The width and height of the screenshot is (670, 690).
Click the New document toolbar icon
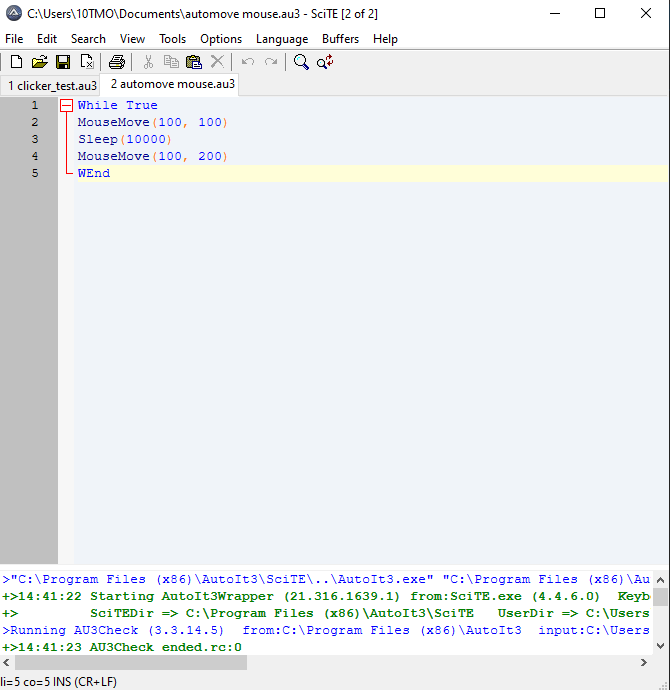point(16,62)
